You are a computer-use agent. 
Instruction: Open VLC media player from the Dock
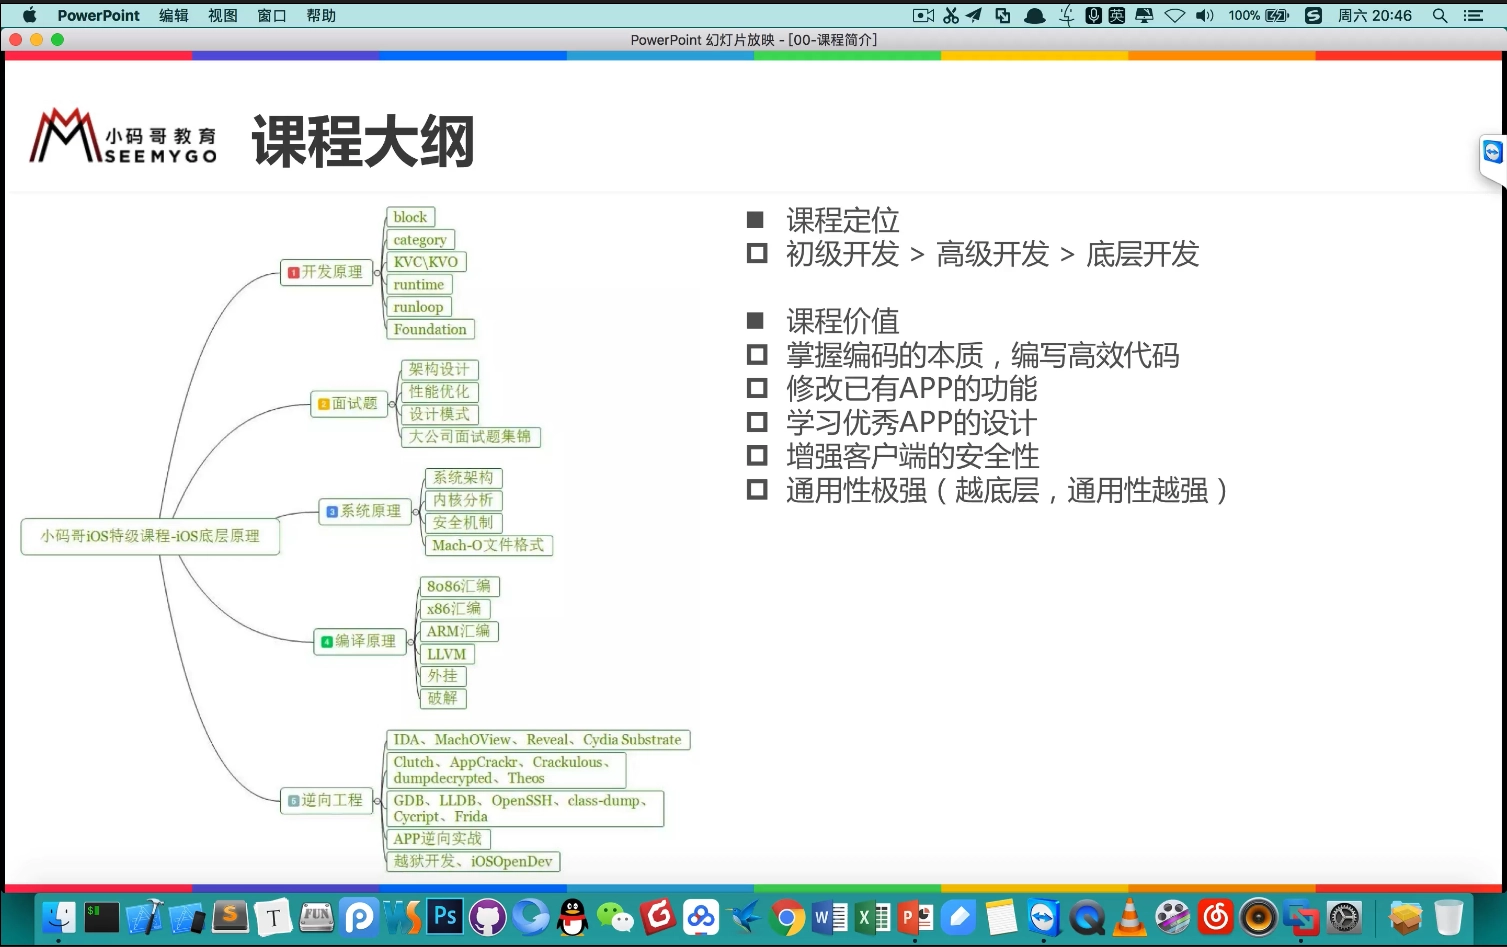point(1129,916)
